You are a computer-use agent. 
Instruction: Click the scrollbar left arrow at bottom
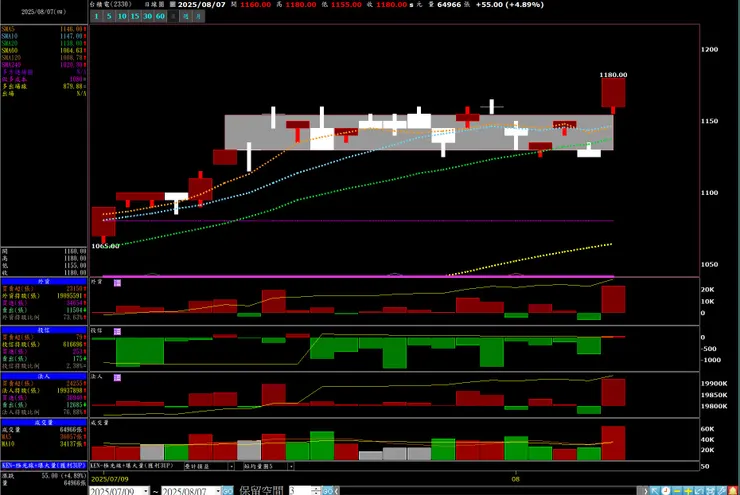(x=336, y=491)
